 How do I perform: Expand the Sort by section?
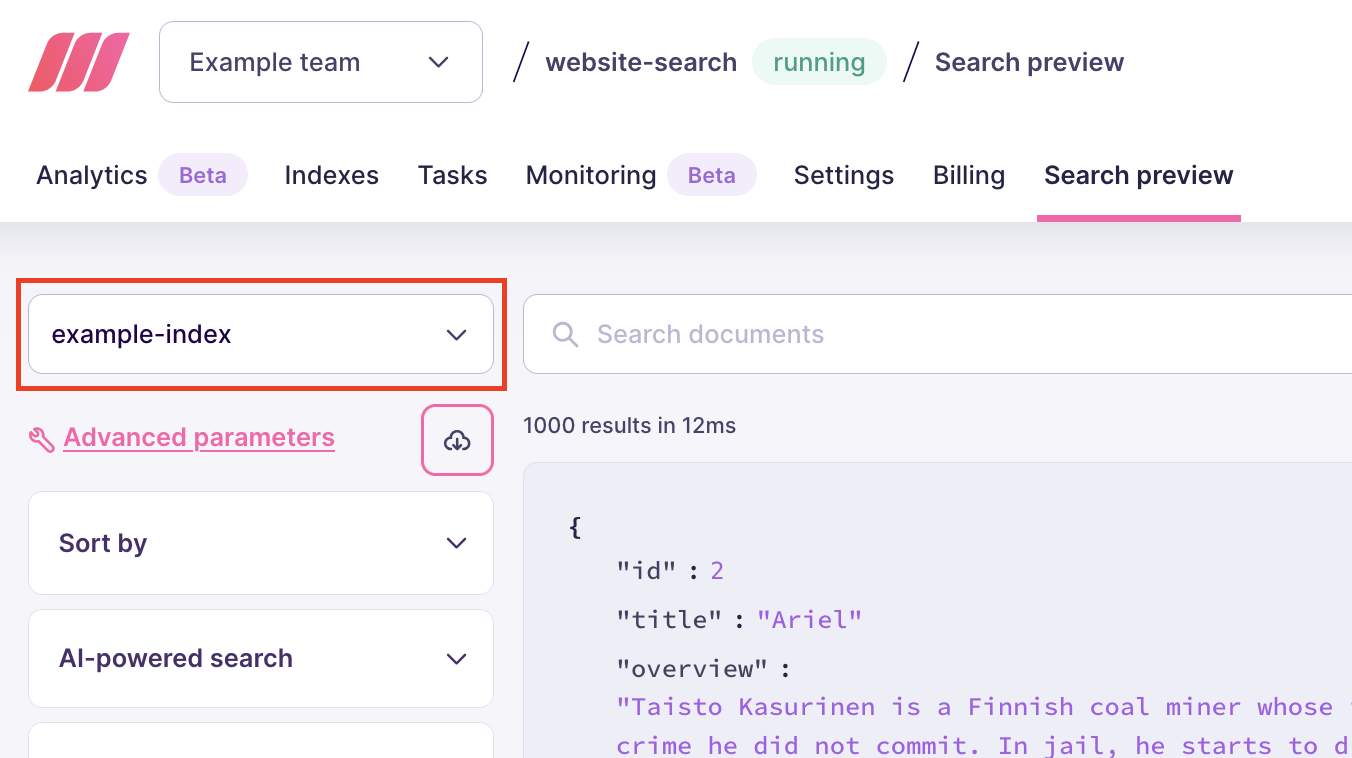[x=260, y=543]
